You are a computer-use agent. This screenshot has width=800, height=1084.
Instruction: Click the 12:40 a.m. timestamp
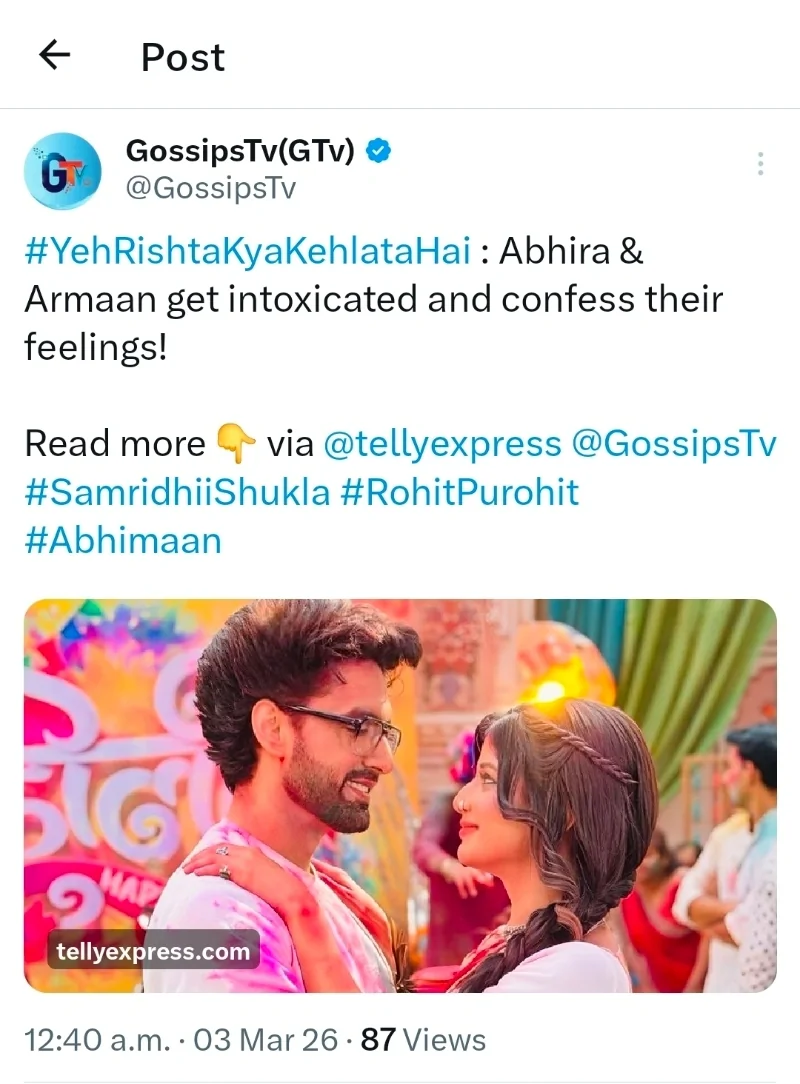(97, 1040)
